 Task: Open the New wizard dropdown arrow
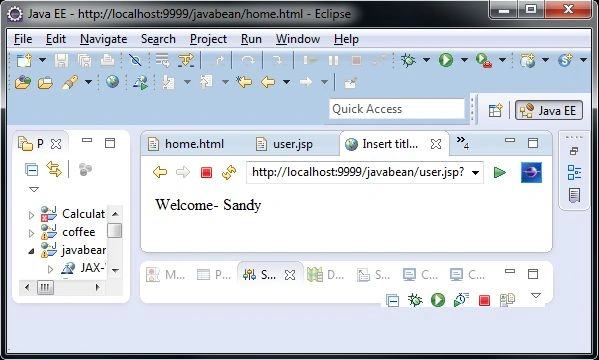42,60
